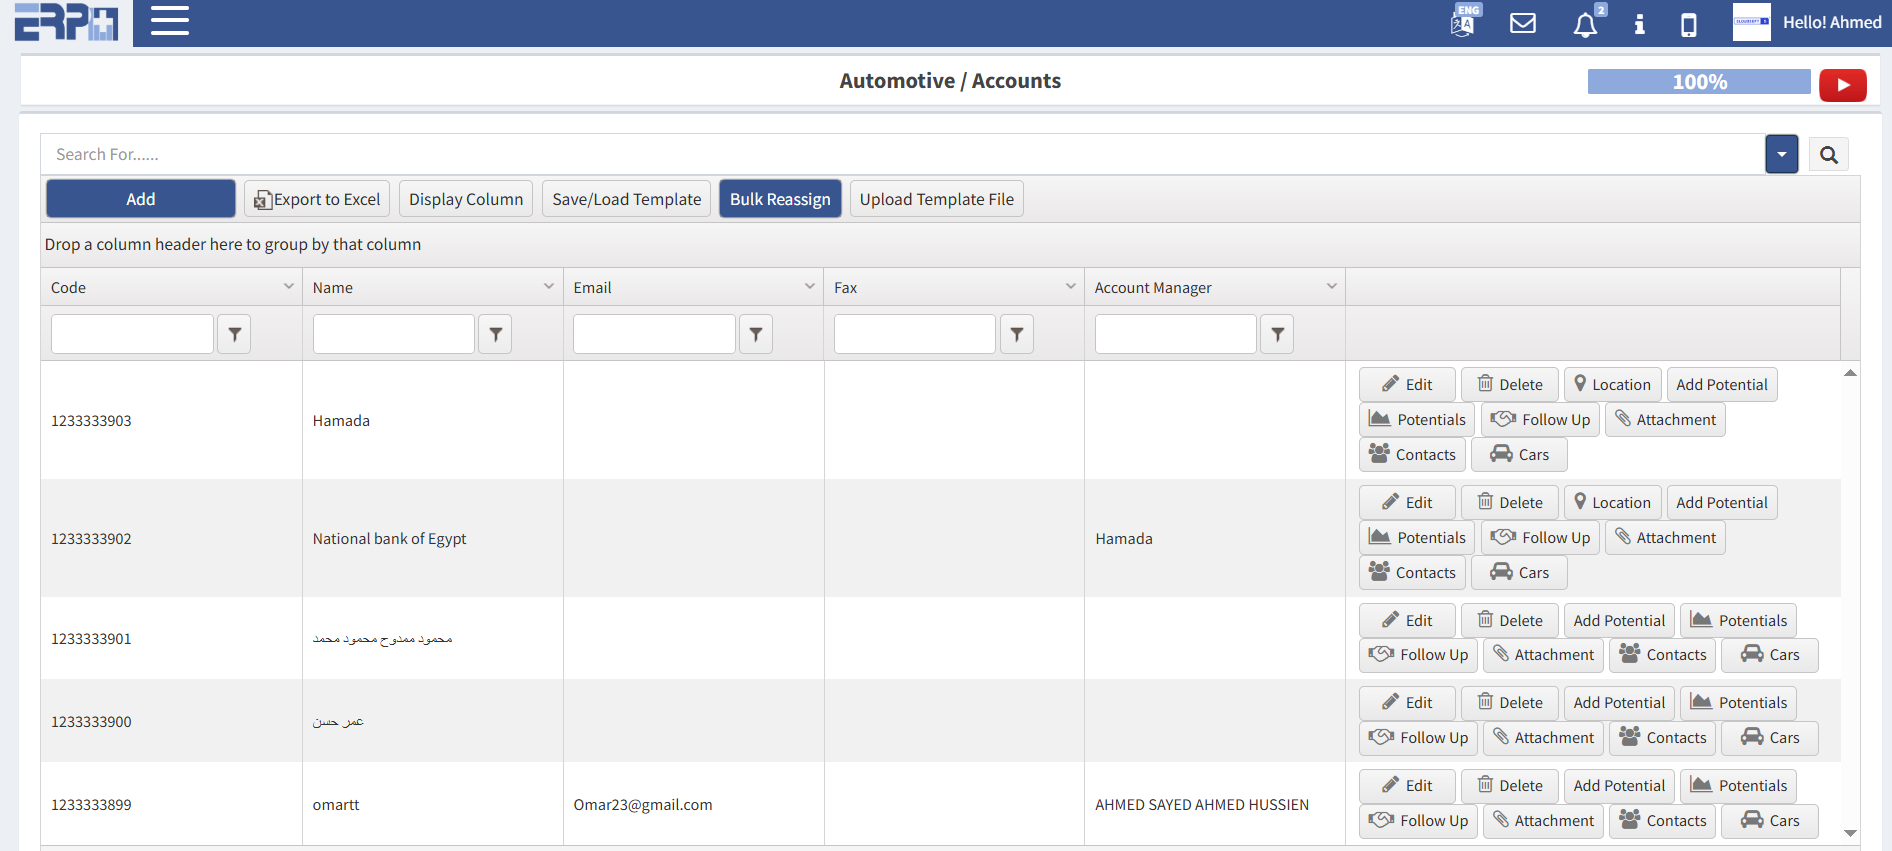The height and width of the screenshot is (851, 1892).
Task: Export accounts to Excel
Action: [317, 199]
